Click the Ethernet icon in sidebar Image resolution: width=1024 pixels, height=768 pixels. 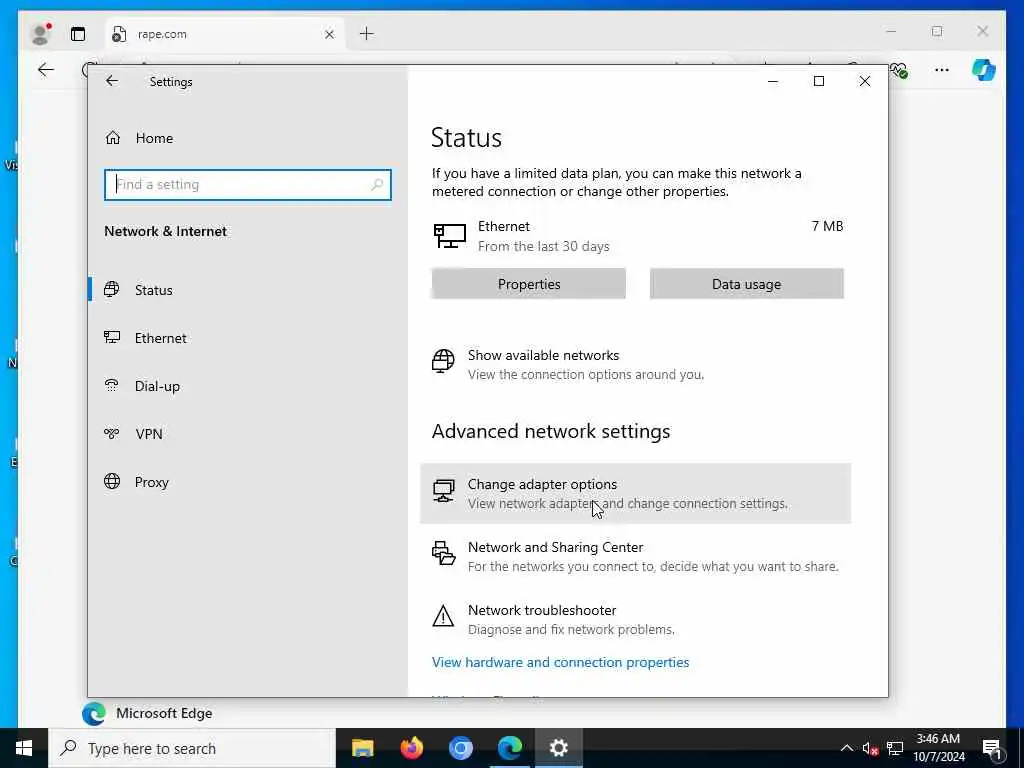[x=112, y=337]
